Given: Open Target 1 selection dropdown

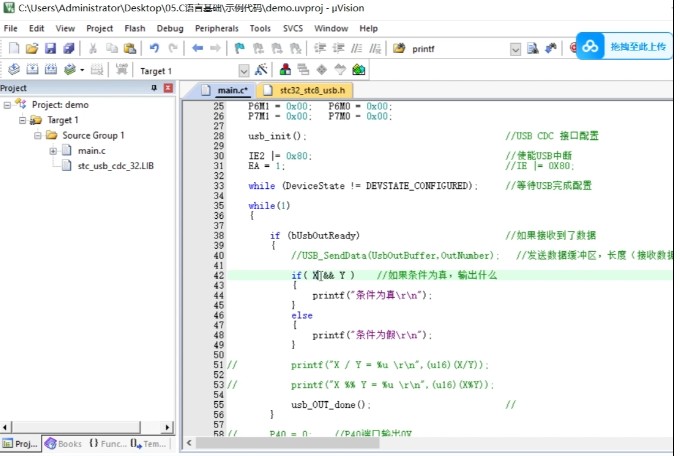Looking at the screenshot, I should click(244, 70).
